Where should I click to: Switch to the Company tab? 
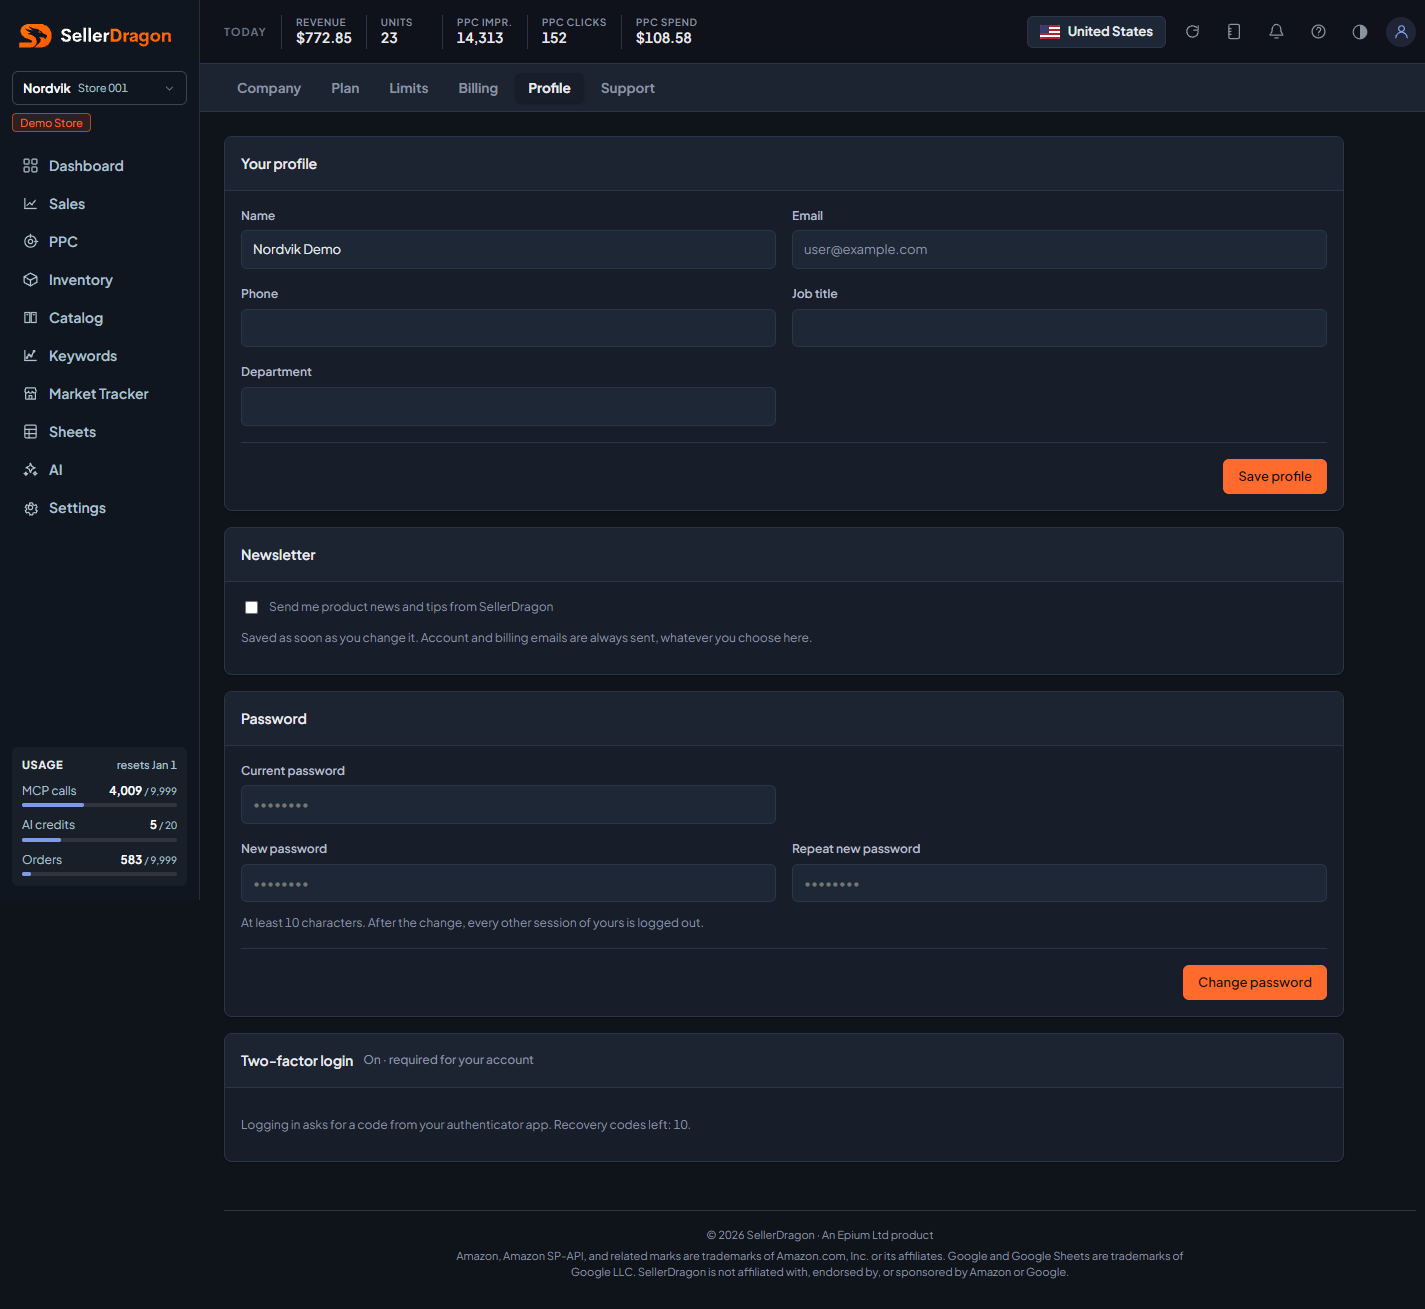click(x=269, y=88)
